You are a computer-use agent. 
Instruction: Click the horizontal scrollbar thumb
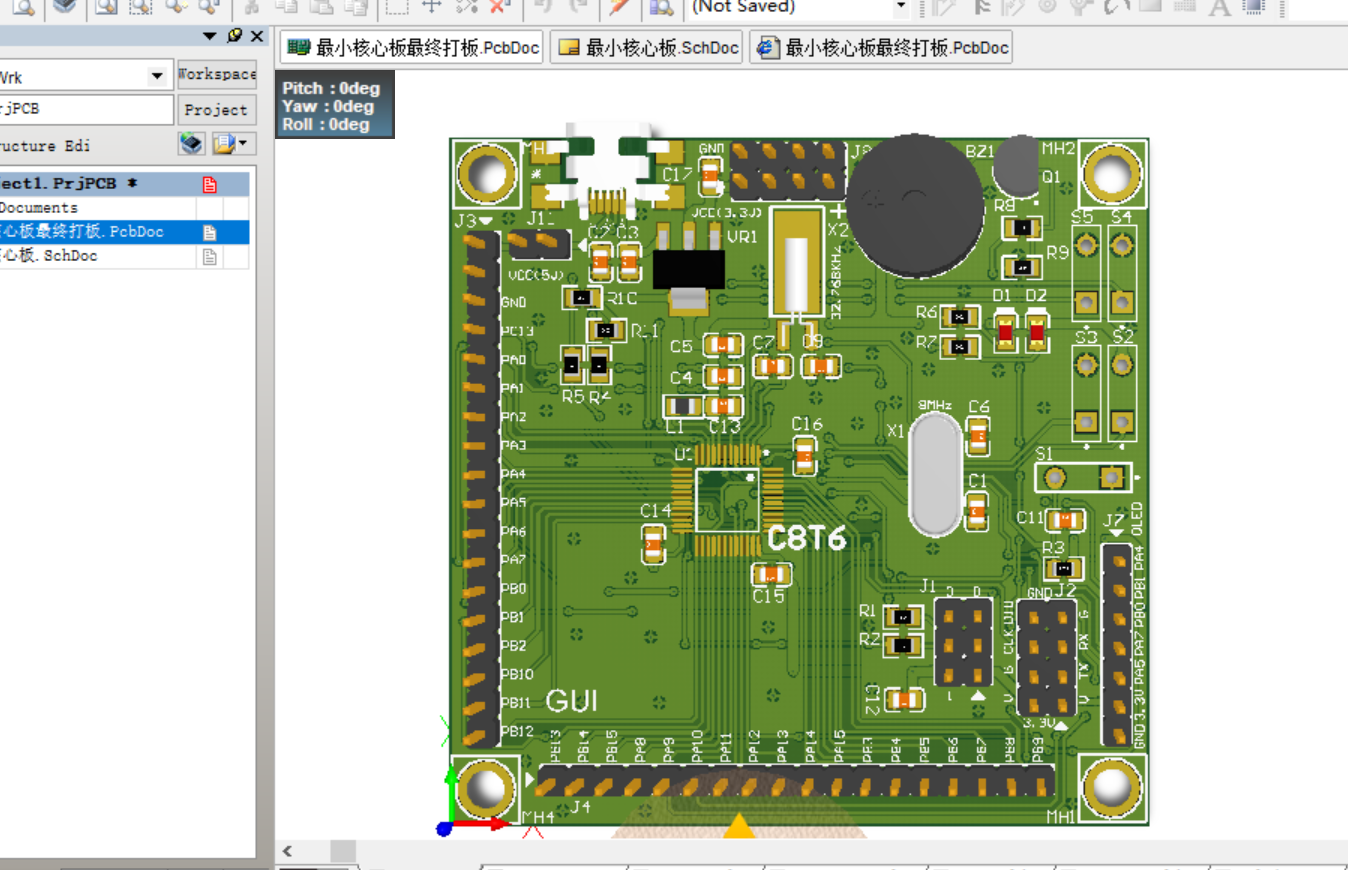[343, 851]
